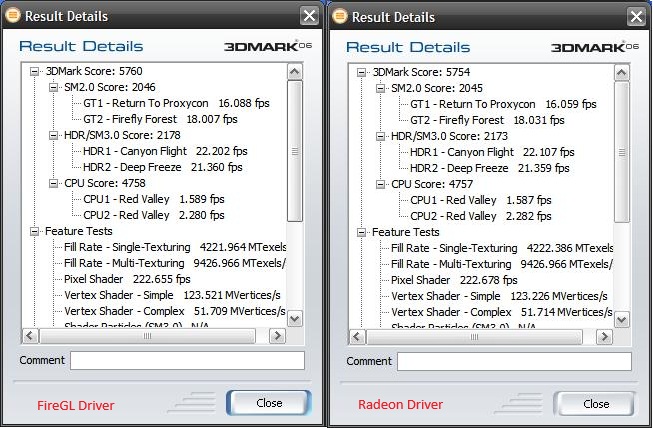The width and height of the screenshot is (653, 428).
Task: Click up arrow on right window's vertical scrollbar
Action: coord(621,72)
